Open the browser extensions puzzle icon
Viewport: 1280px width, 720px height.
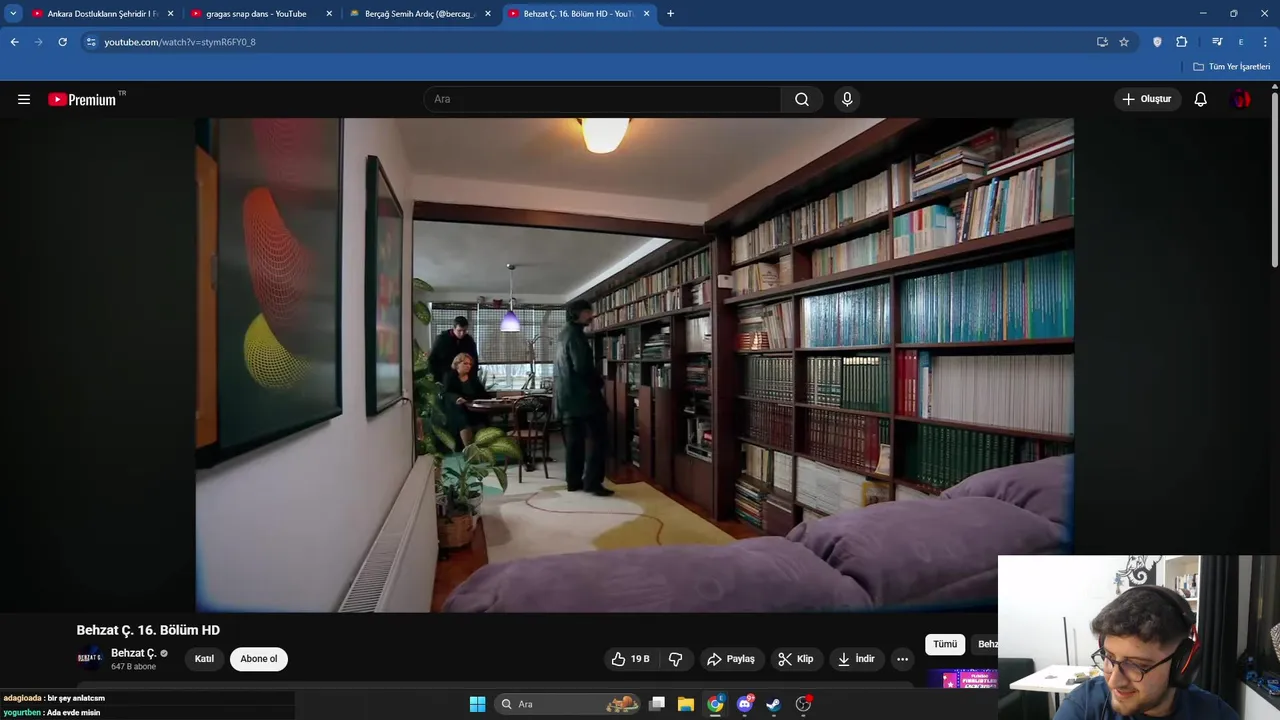[x=1182, y=42]
